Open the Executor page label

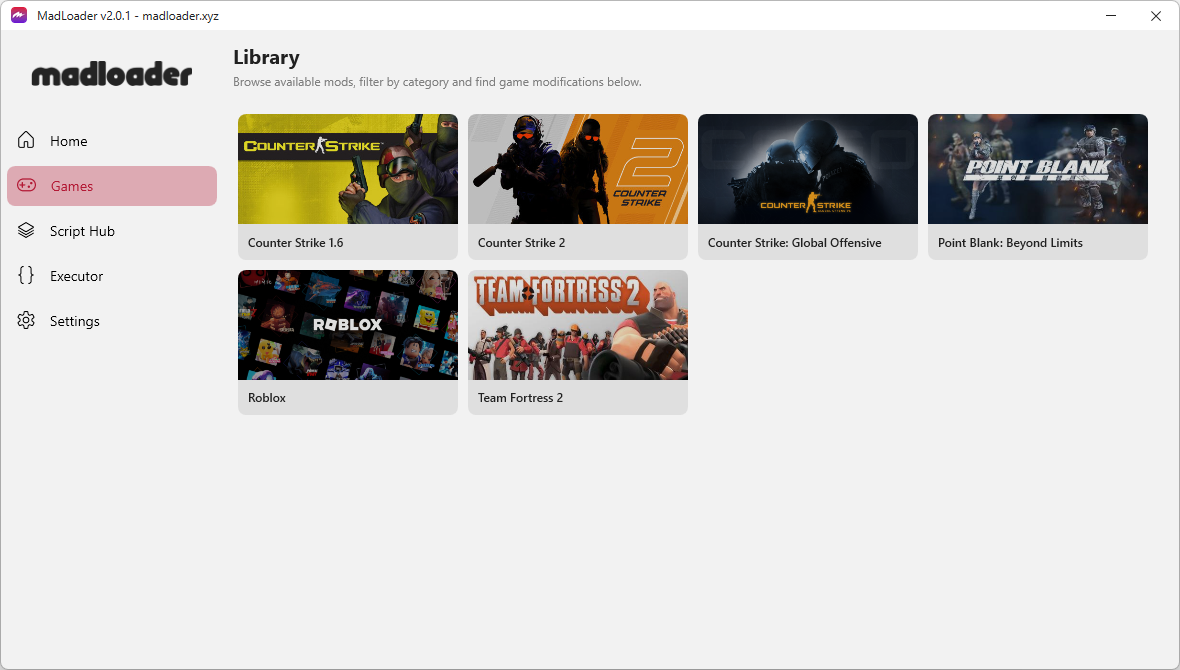(77, 276)
